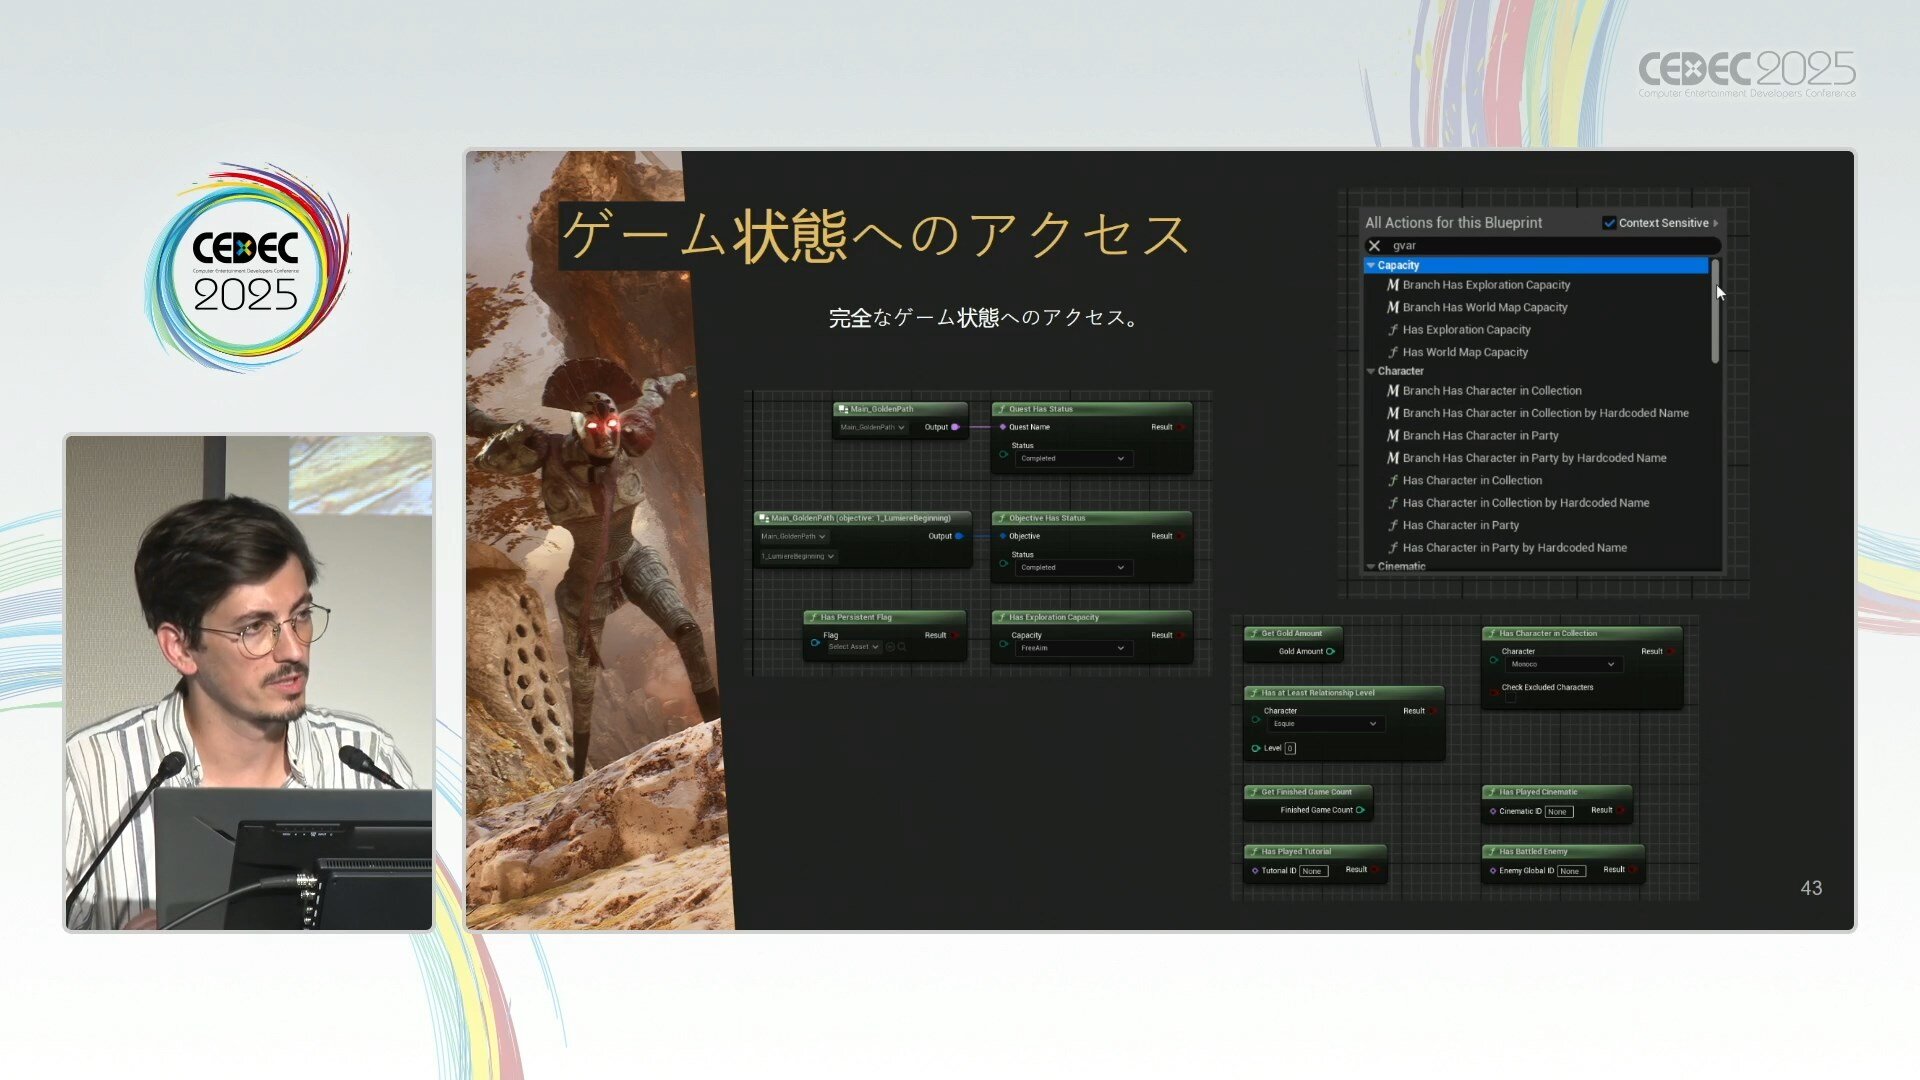
Task: Open Main_GoldenPath dropdown on top quest node
Action: (x=872, y=428)
